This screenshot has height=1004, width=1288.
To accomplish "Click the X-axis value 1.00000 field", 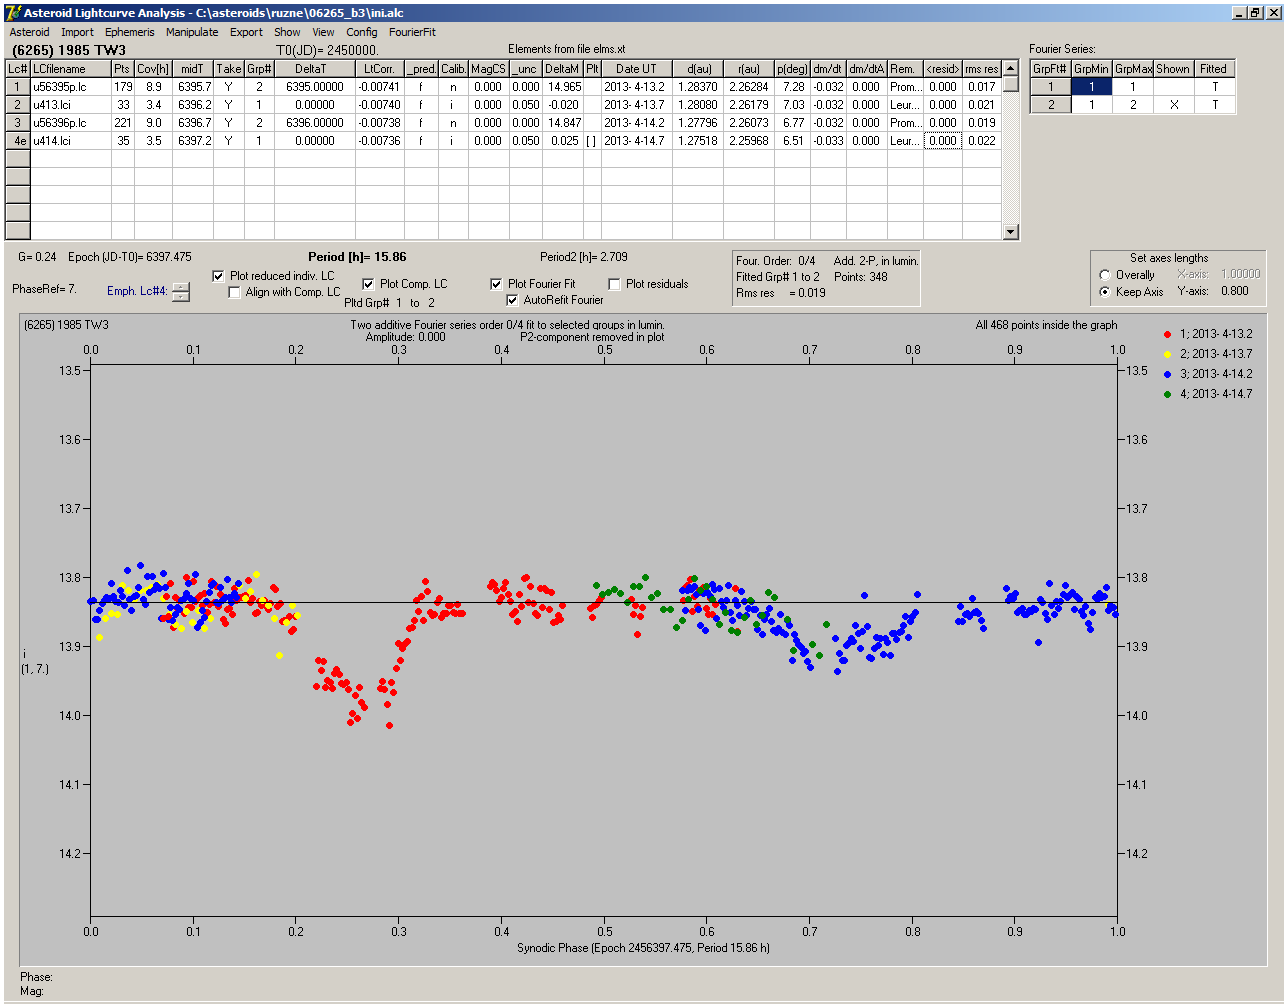I will tap(1239, 274).
